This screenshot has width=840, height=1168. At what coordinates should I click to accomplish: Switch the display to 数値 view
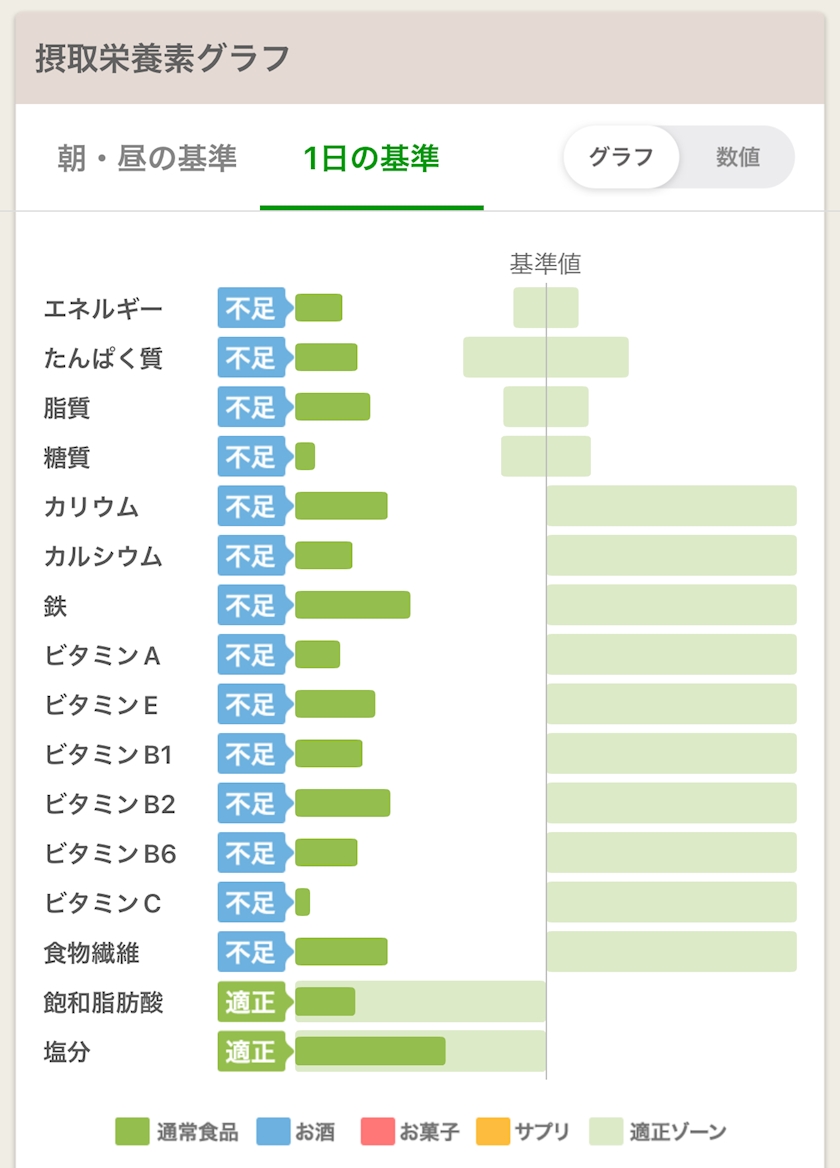coord(738,157)
